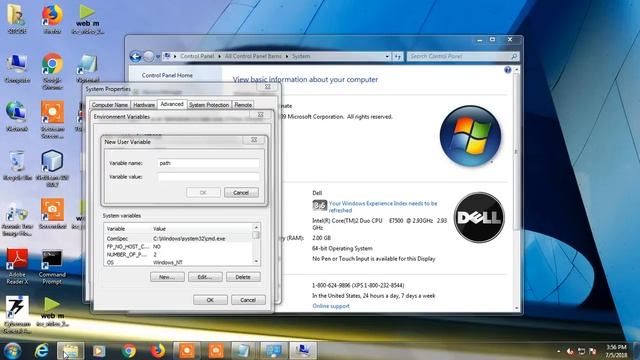Open the Command Prompt desktop shortcut
640x360 pixels.
pos(52,266)
